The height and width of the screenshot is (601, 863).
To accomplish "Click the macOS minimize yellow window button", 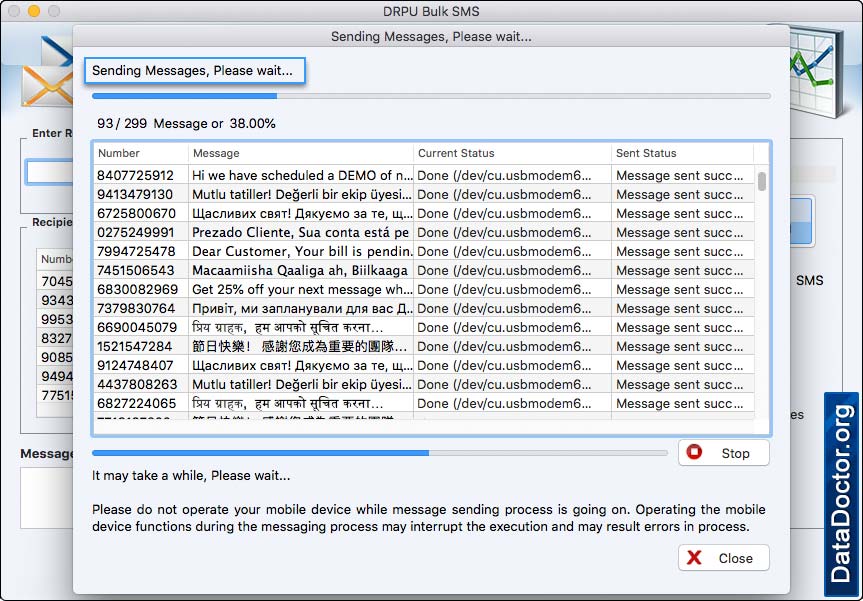I will coord(34,11).
